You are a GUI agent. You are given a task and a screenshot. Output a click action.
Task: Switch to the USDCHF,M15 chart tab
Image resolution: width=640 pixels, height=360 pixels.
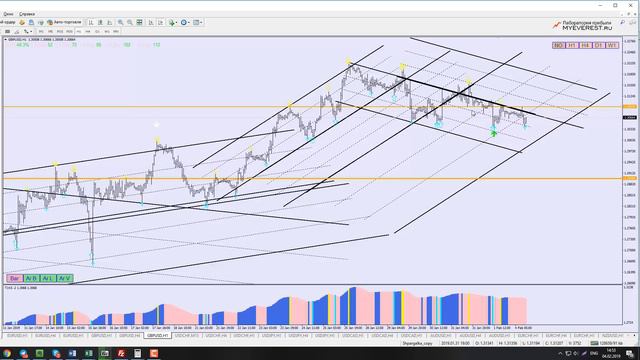(x=187, y=336)
